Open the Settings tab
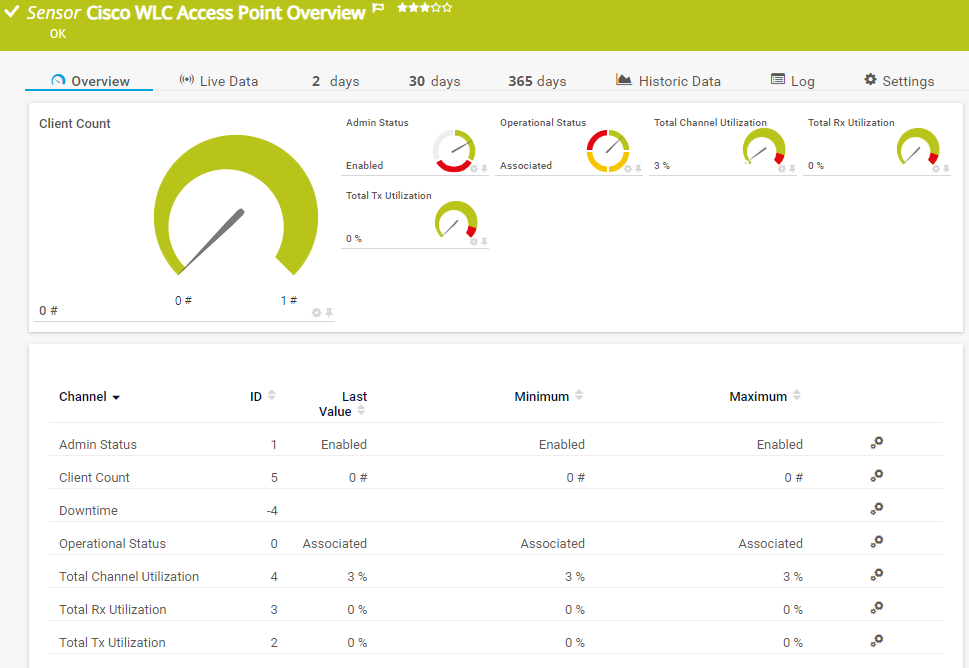 tap(899, 81)
